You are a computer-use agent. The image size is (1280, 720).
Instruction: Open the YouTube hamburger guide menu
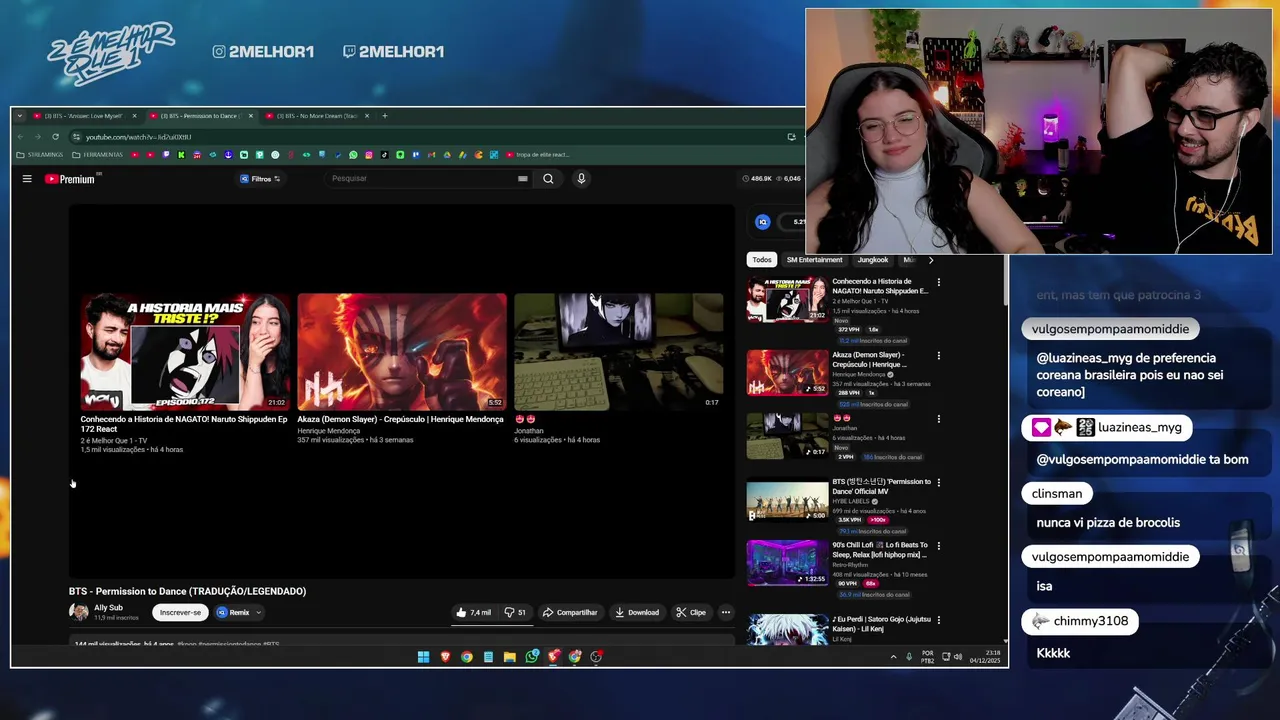click(x=27, y=179)
